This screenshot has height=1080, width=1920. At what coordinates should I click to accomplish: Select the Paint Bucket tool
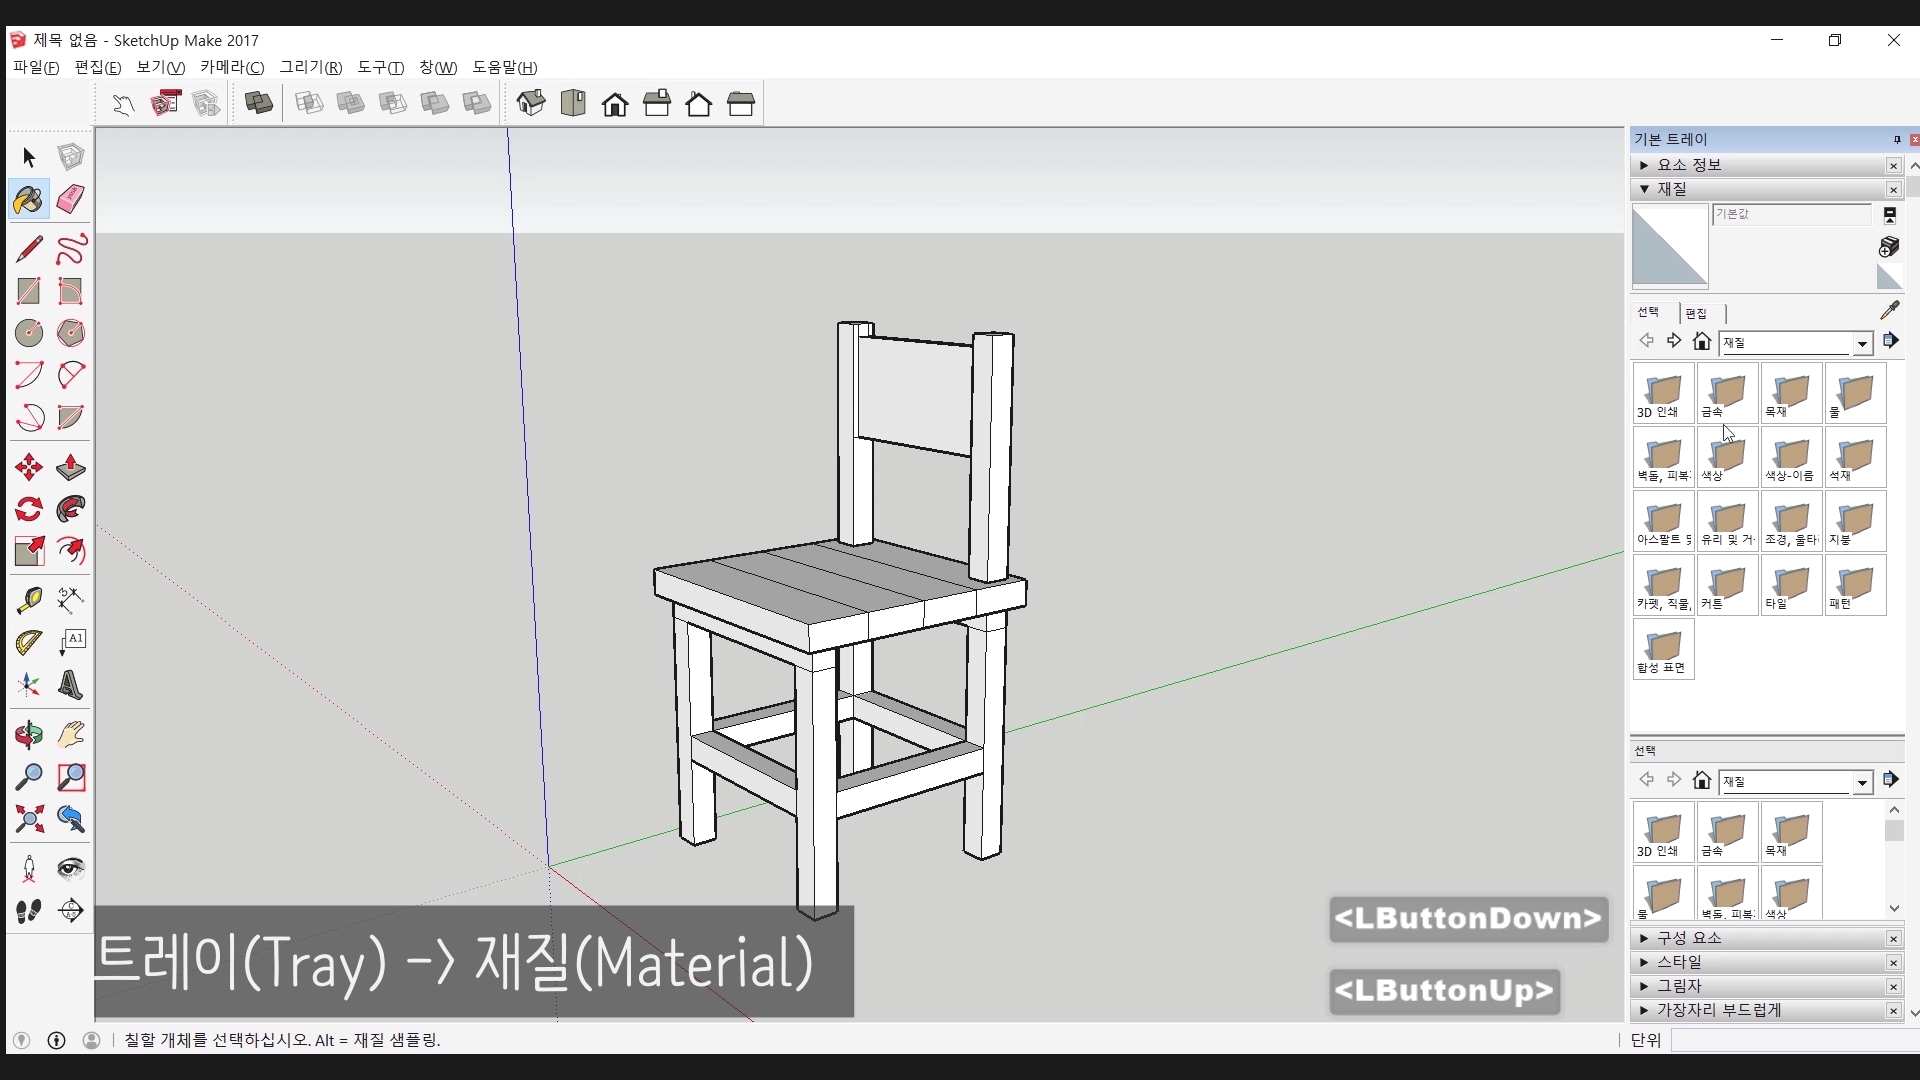(x=28, y=199)
